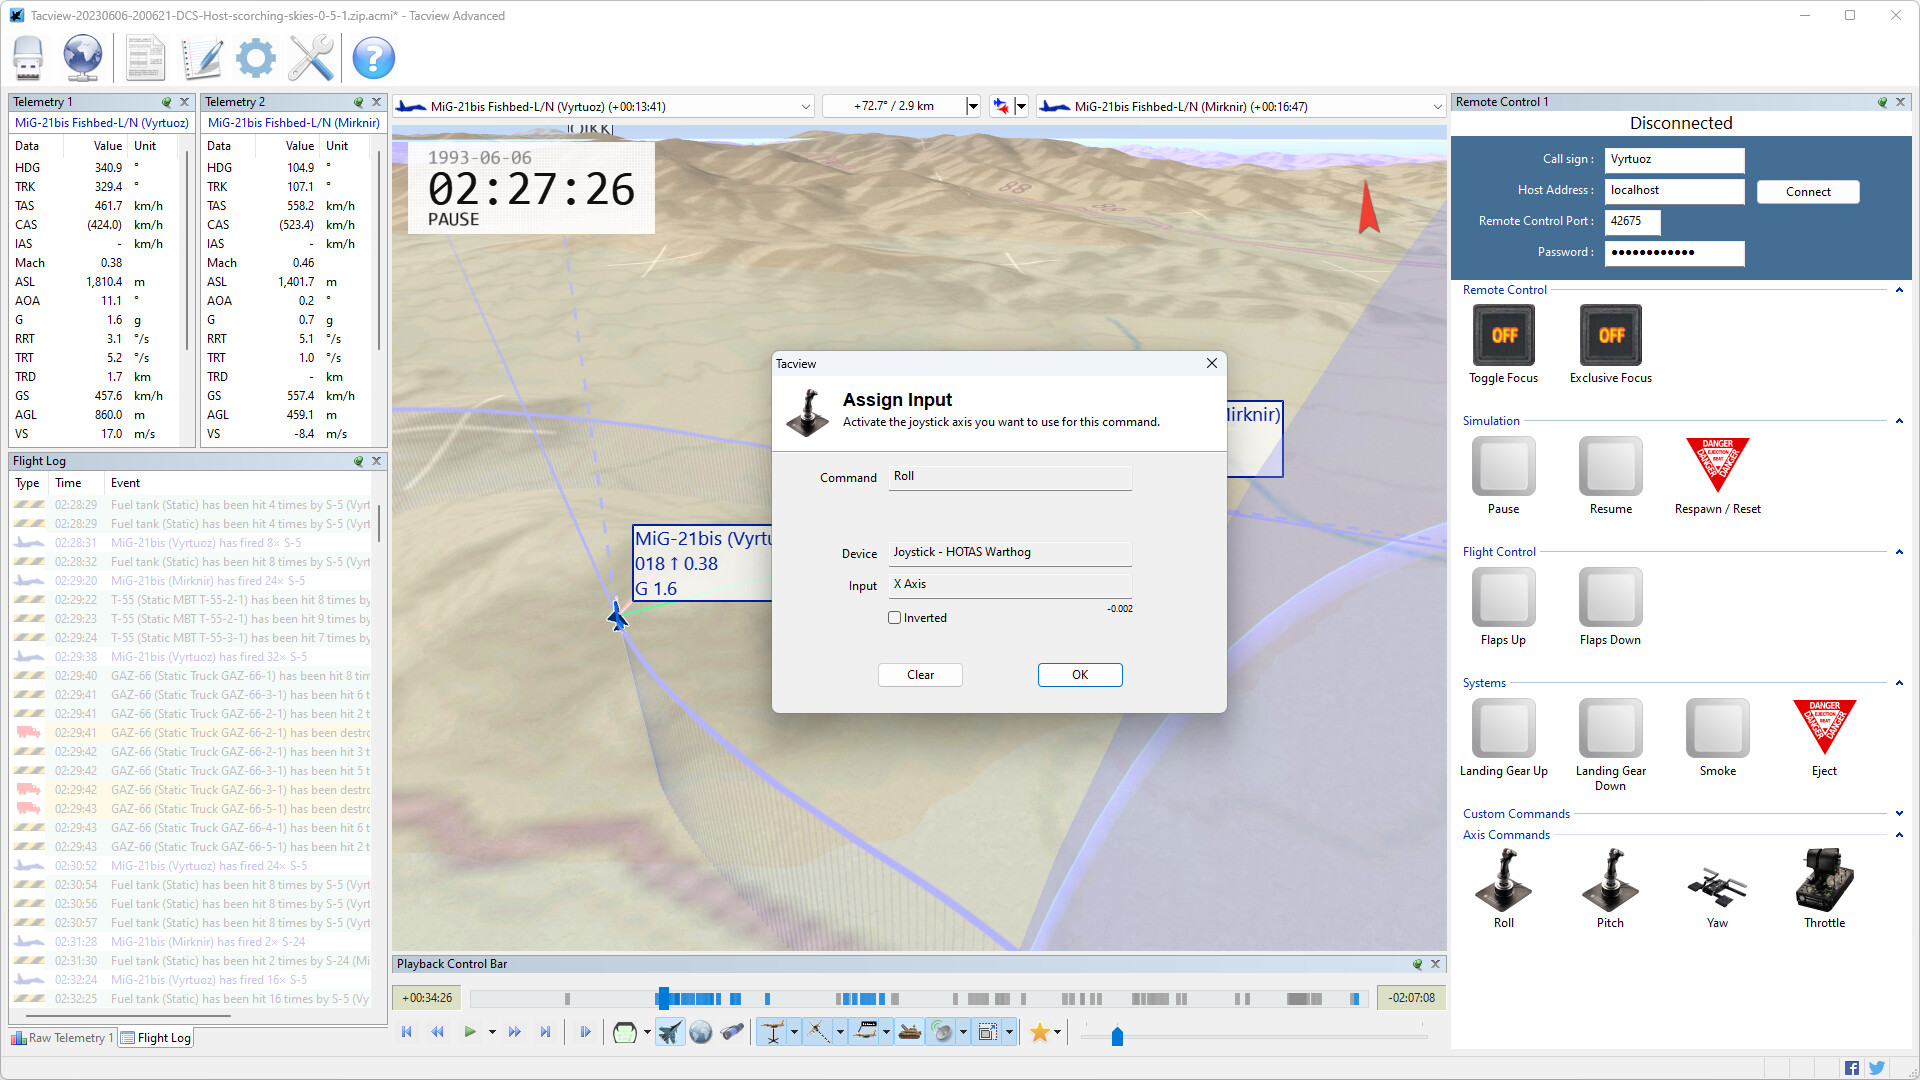
Task: Click the binoculars camera icon
Action: (x=733, y=1032)
